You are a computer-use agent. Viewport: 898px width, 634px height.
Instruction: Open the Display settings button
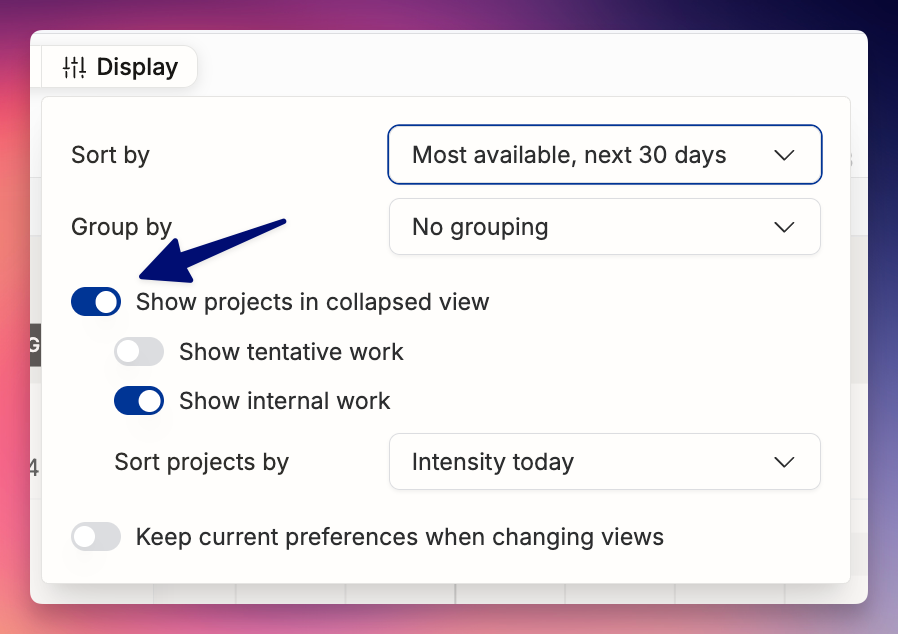coord(119,67)
